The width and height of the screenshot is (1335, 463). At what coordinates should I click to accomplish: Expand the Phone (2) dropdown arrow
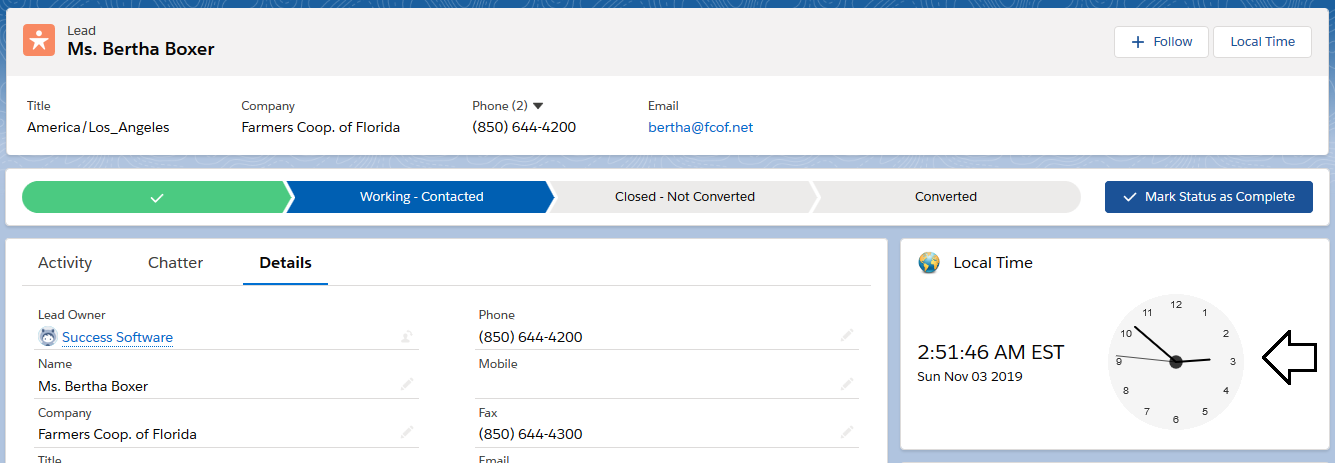click(538, 106)
